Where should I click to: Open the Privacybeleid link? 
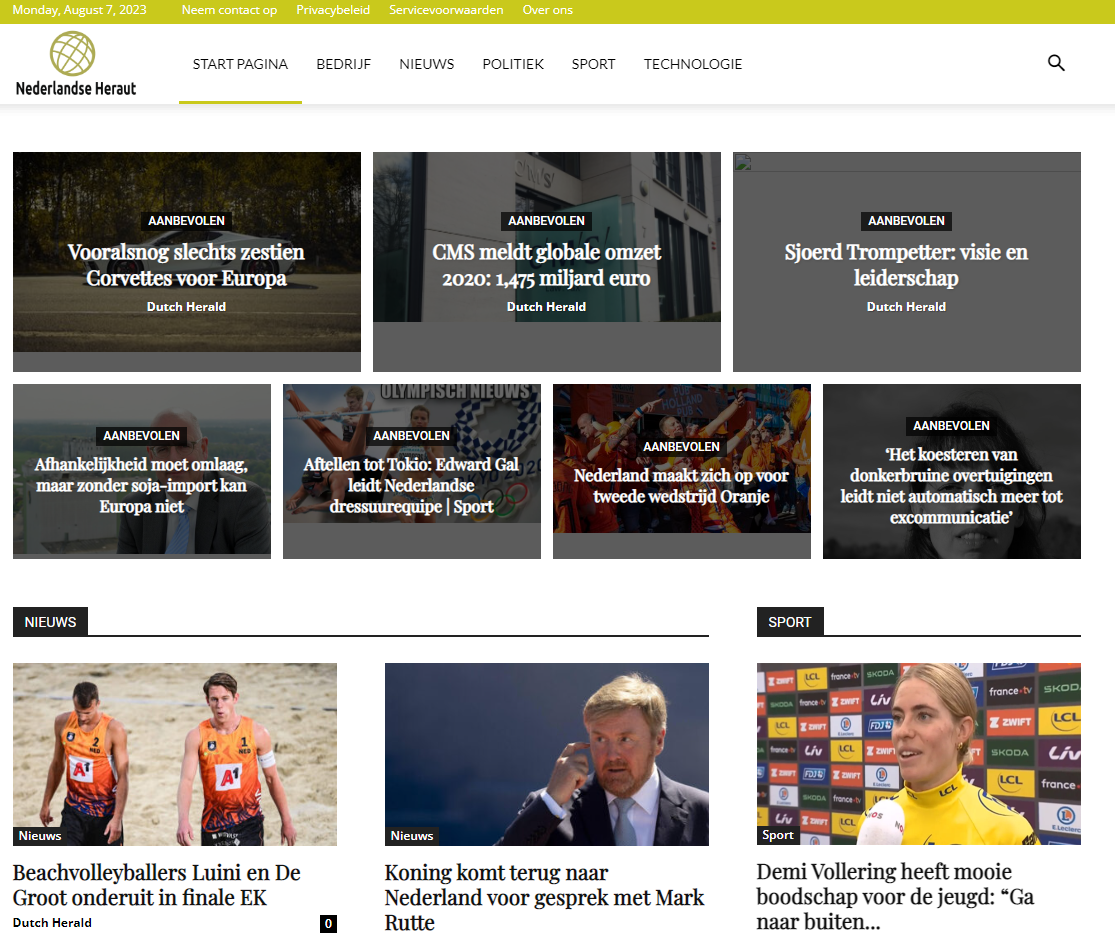(333, 10)
